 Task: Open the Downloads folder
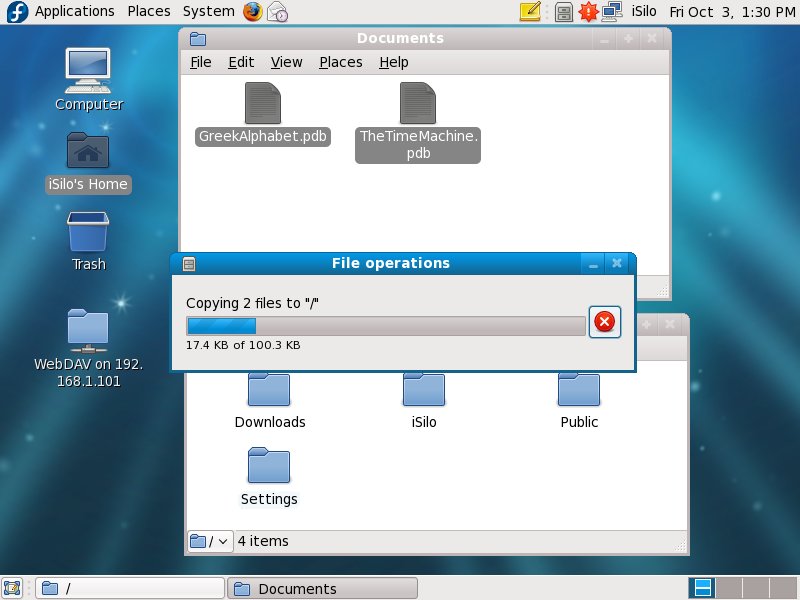coord(269,390)
